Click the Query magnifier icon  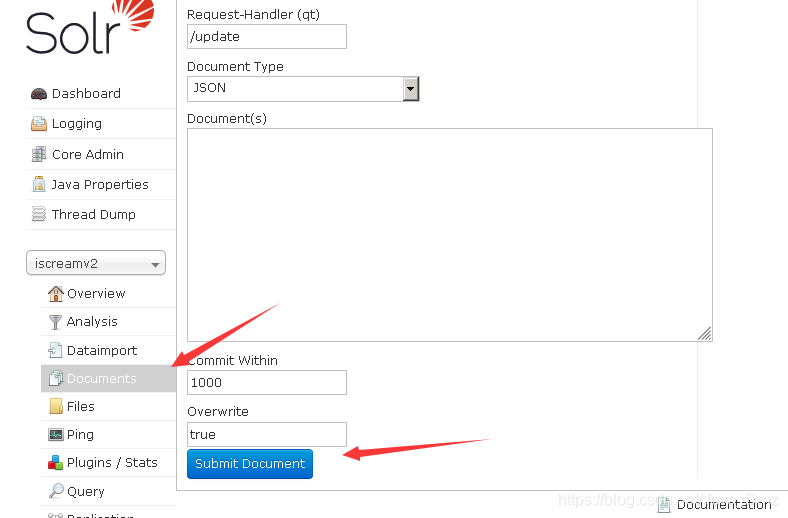tap(55, 491)
